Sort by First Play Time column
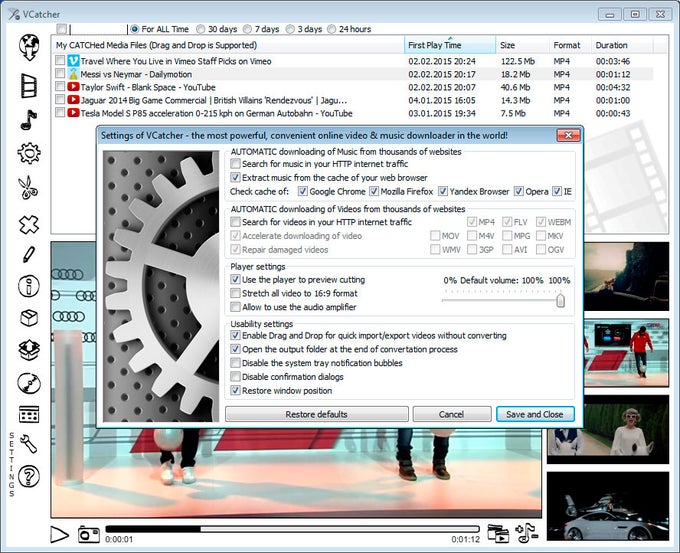The image size is (680, 553). coord(450,45)
